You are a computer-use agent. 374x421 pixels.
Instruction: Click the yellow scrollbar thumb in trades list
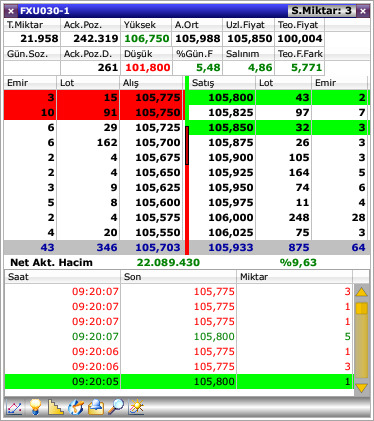362,308
